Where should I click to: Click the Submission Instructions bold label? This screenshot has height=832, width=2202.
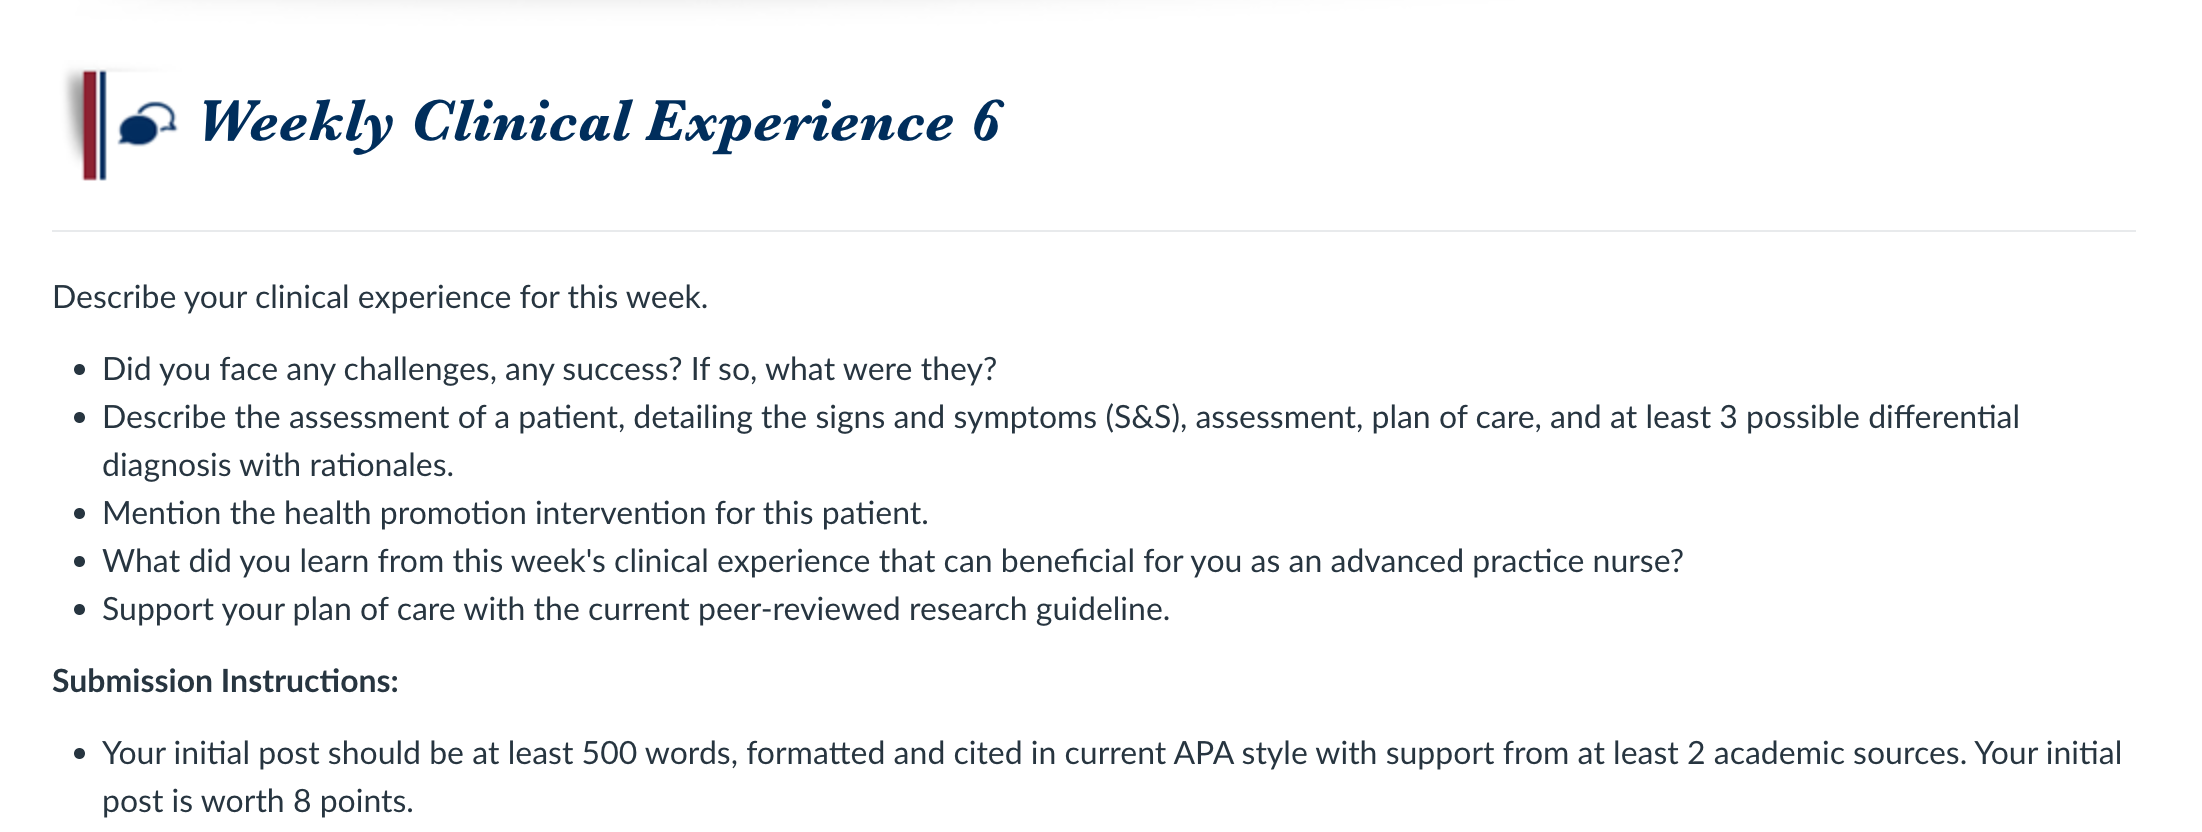tap(225, 681)
